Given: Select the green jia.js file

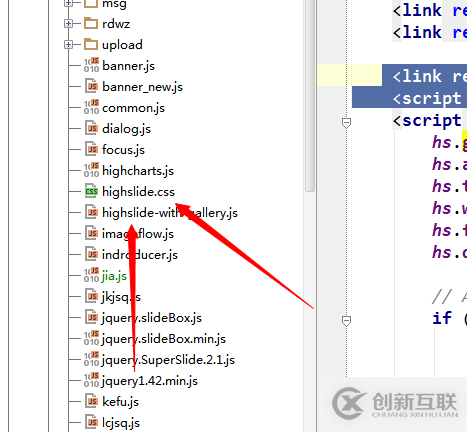Looking at the screenshot, I should [x=114, y=276].
